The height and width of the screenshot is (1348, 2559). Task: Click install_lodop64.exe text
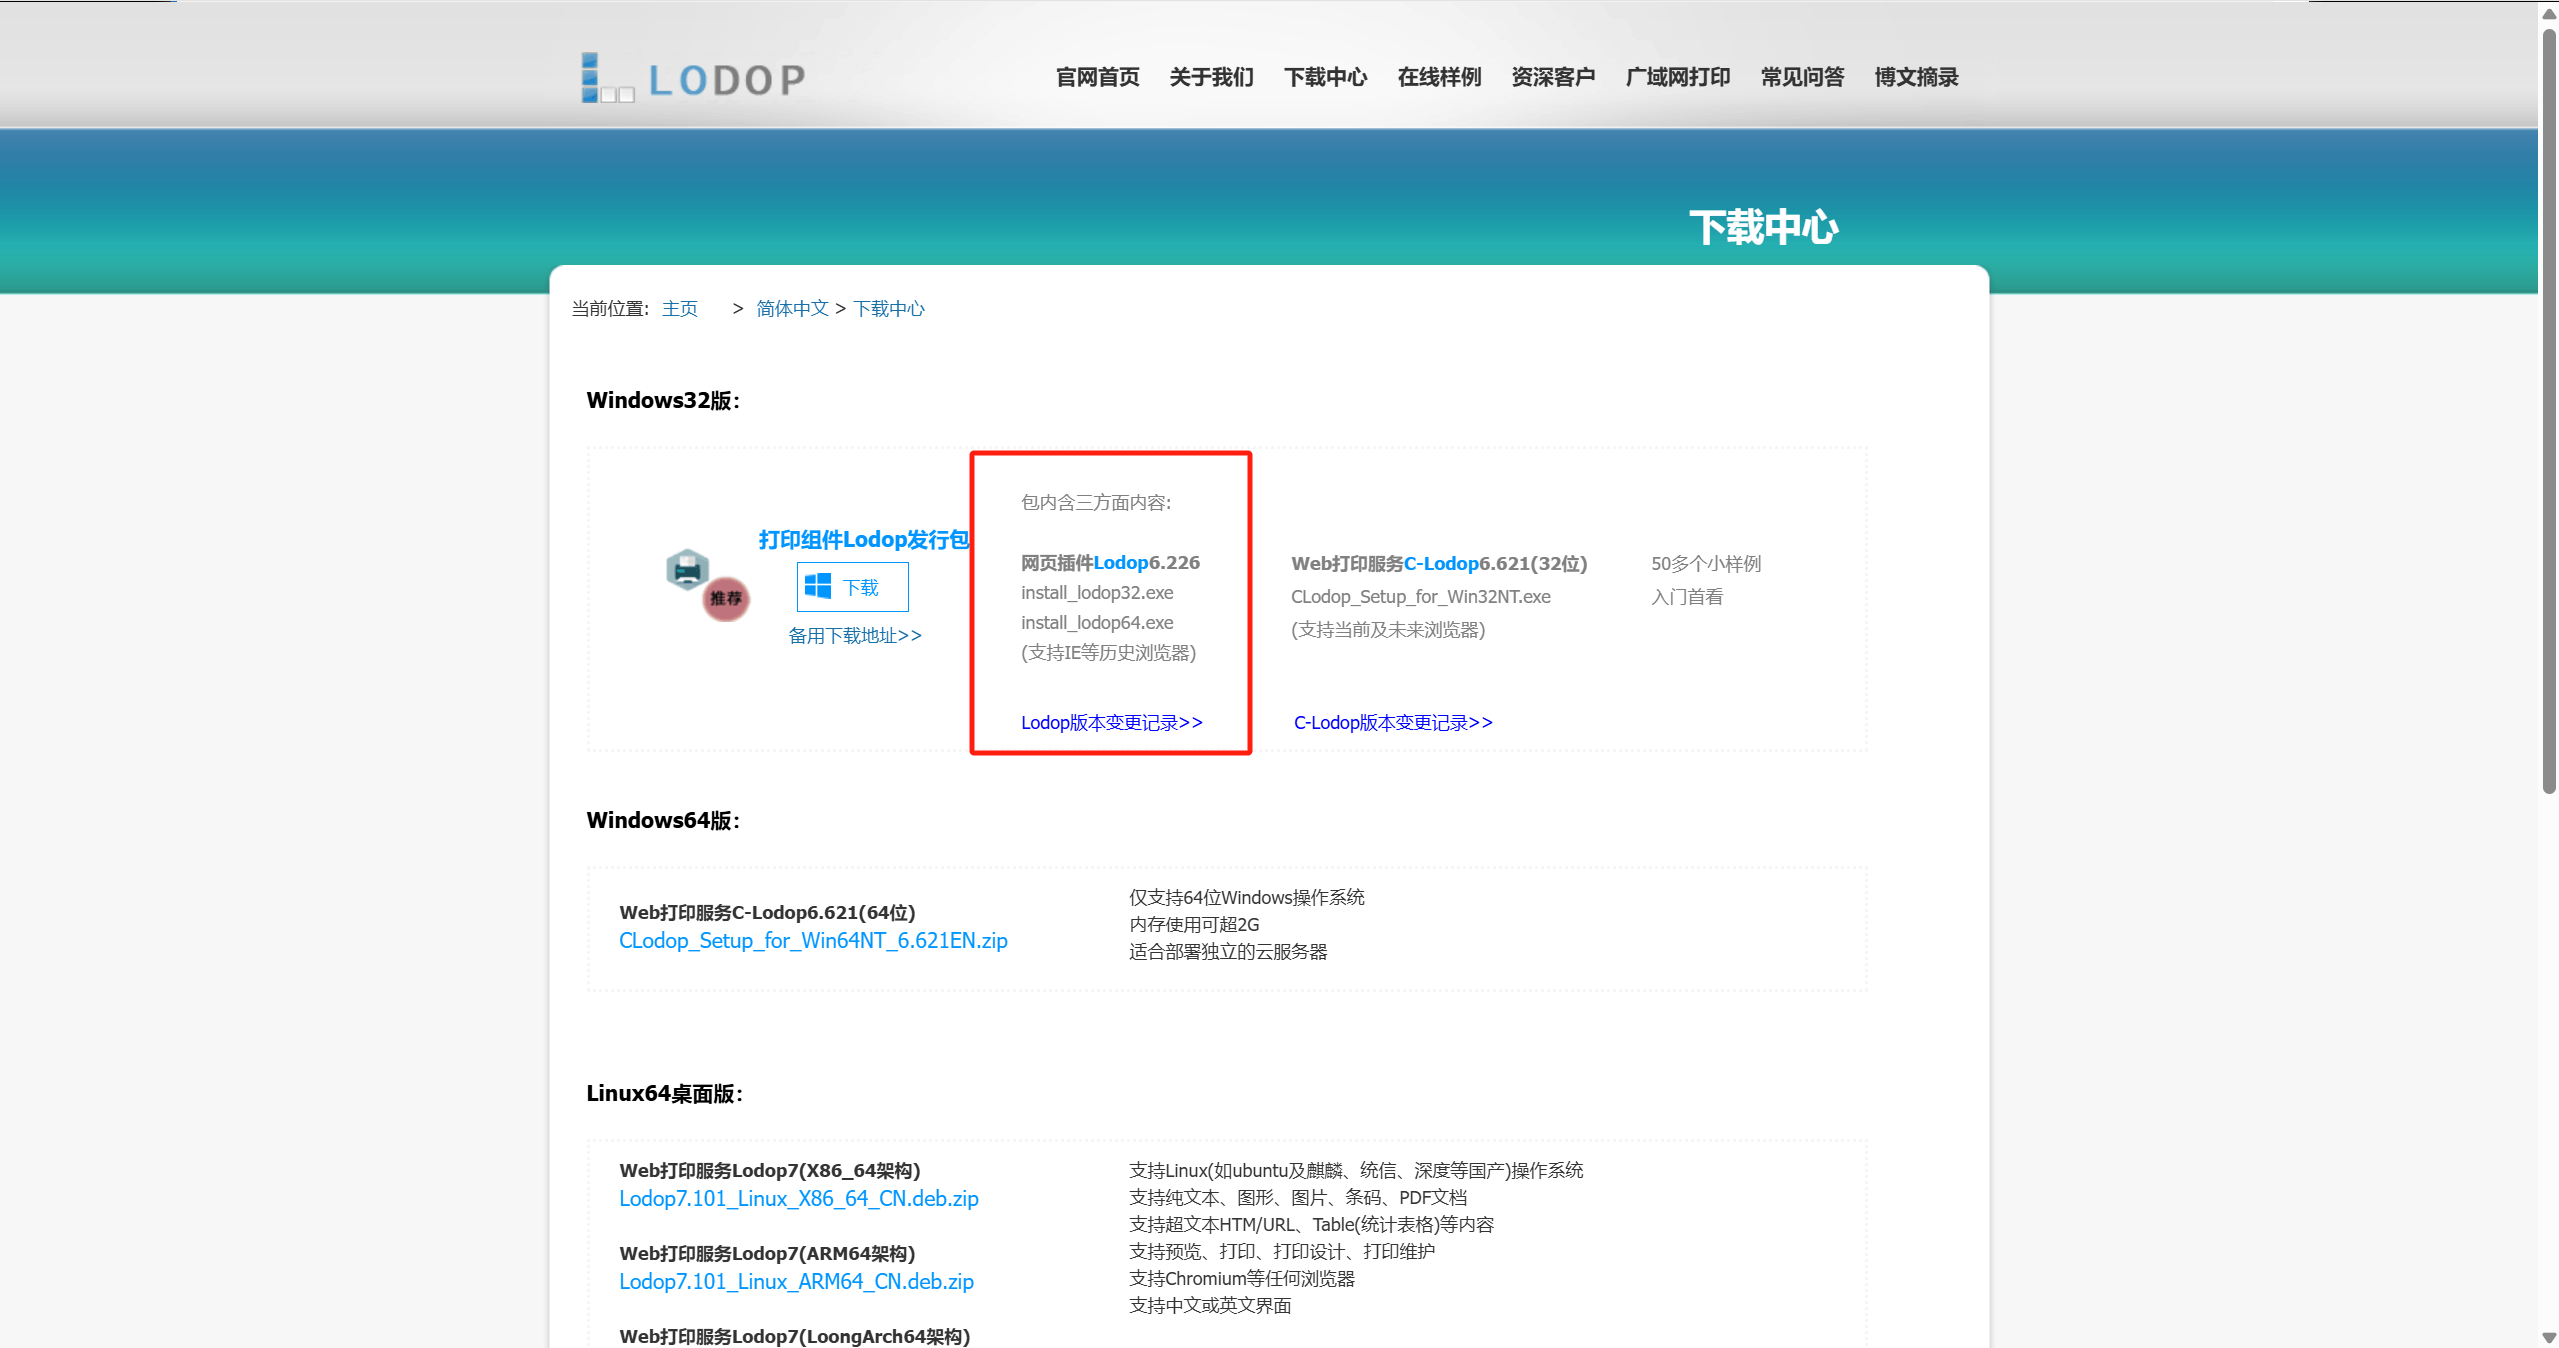point(1097,623)
